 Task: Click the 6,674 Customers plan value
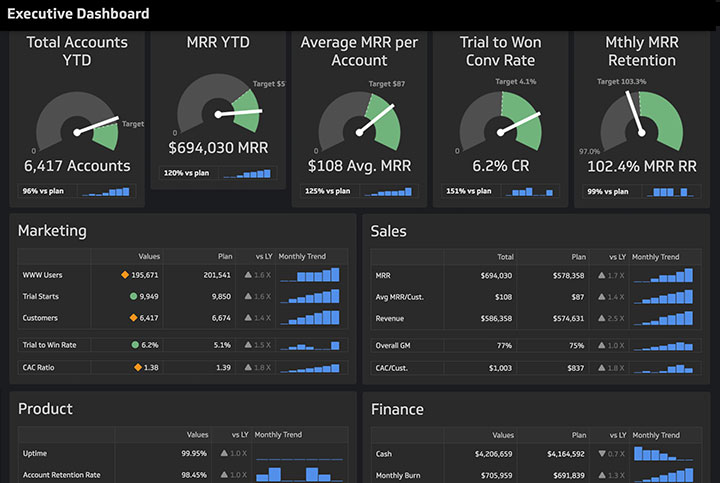tap(221, 318)
